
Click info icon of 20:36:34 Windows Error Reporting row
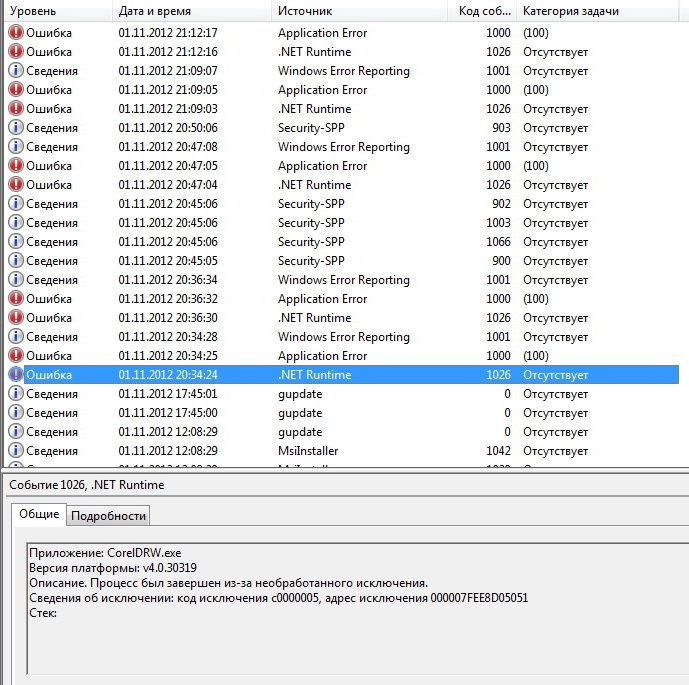16,279
